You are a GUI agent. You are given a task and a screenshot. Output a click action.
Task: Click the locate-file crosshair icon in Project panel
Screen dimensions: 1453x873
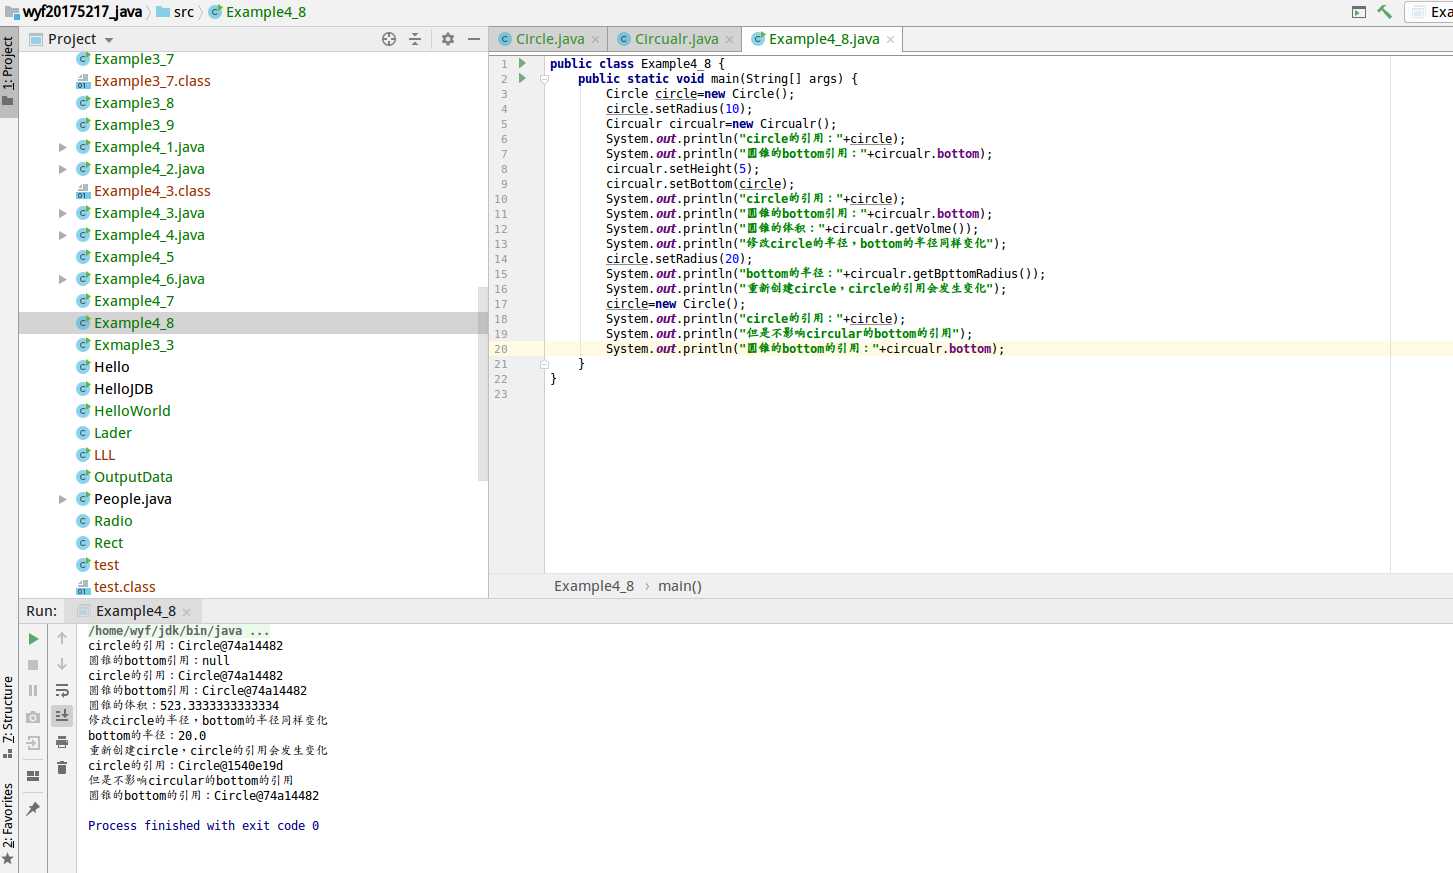tap(389, 39)
